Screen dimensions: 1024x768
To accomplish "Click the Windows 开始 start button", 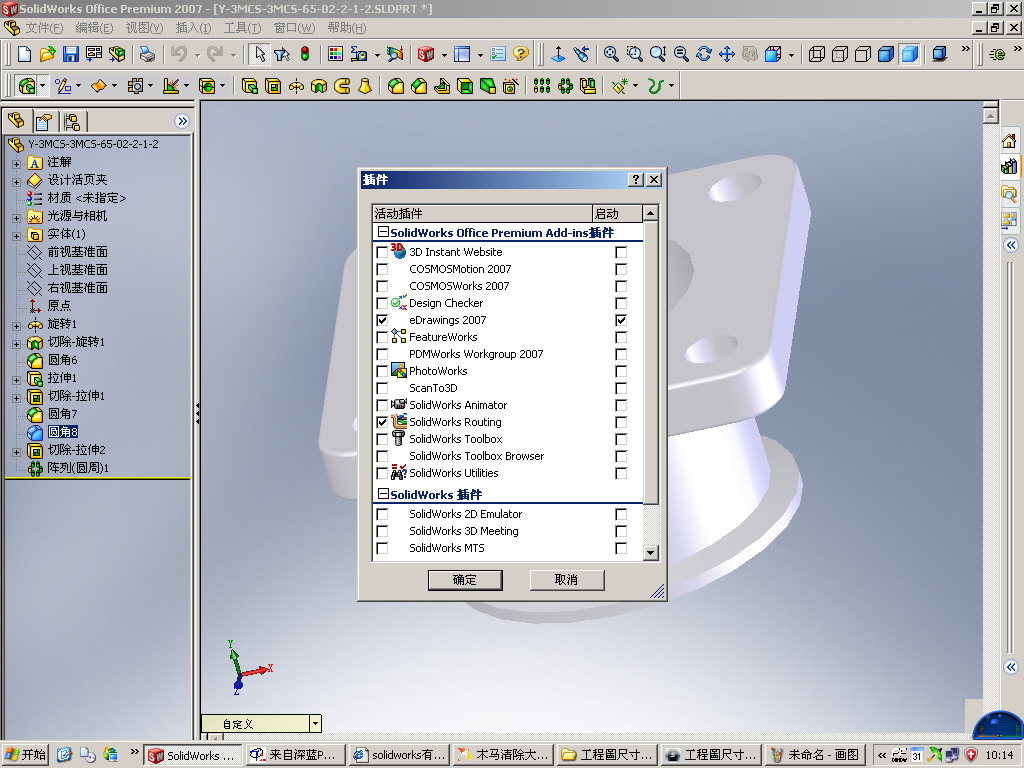I will pos(26,755).
